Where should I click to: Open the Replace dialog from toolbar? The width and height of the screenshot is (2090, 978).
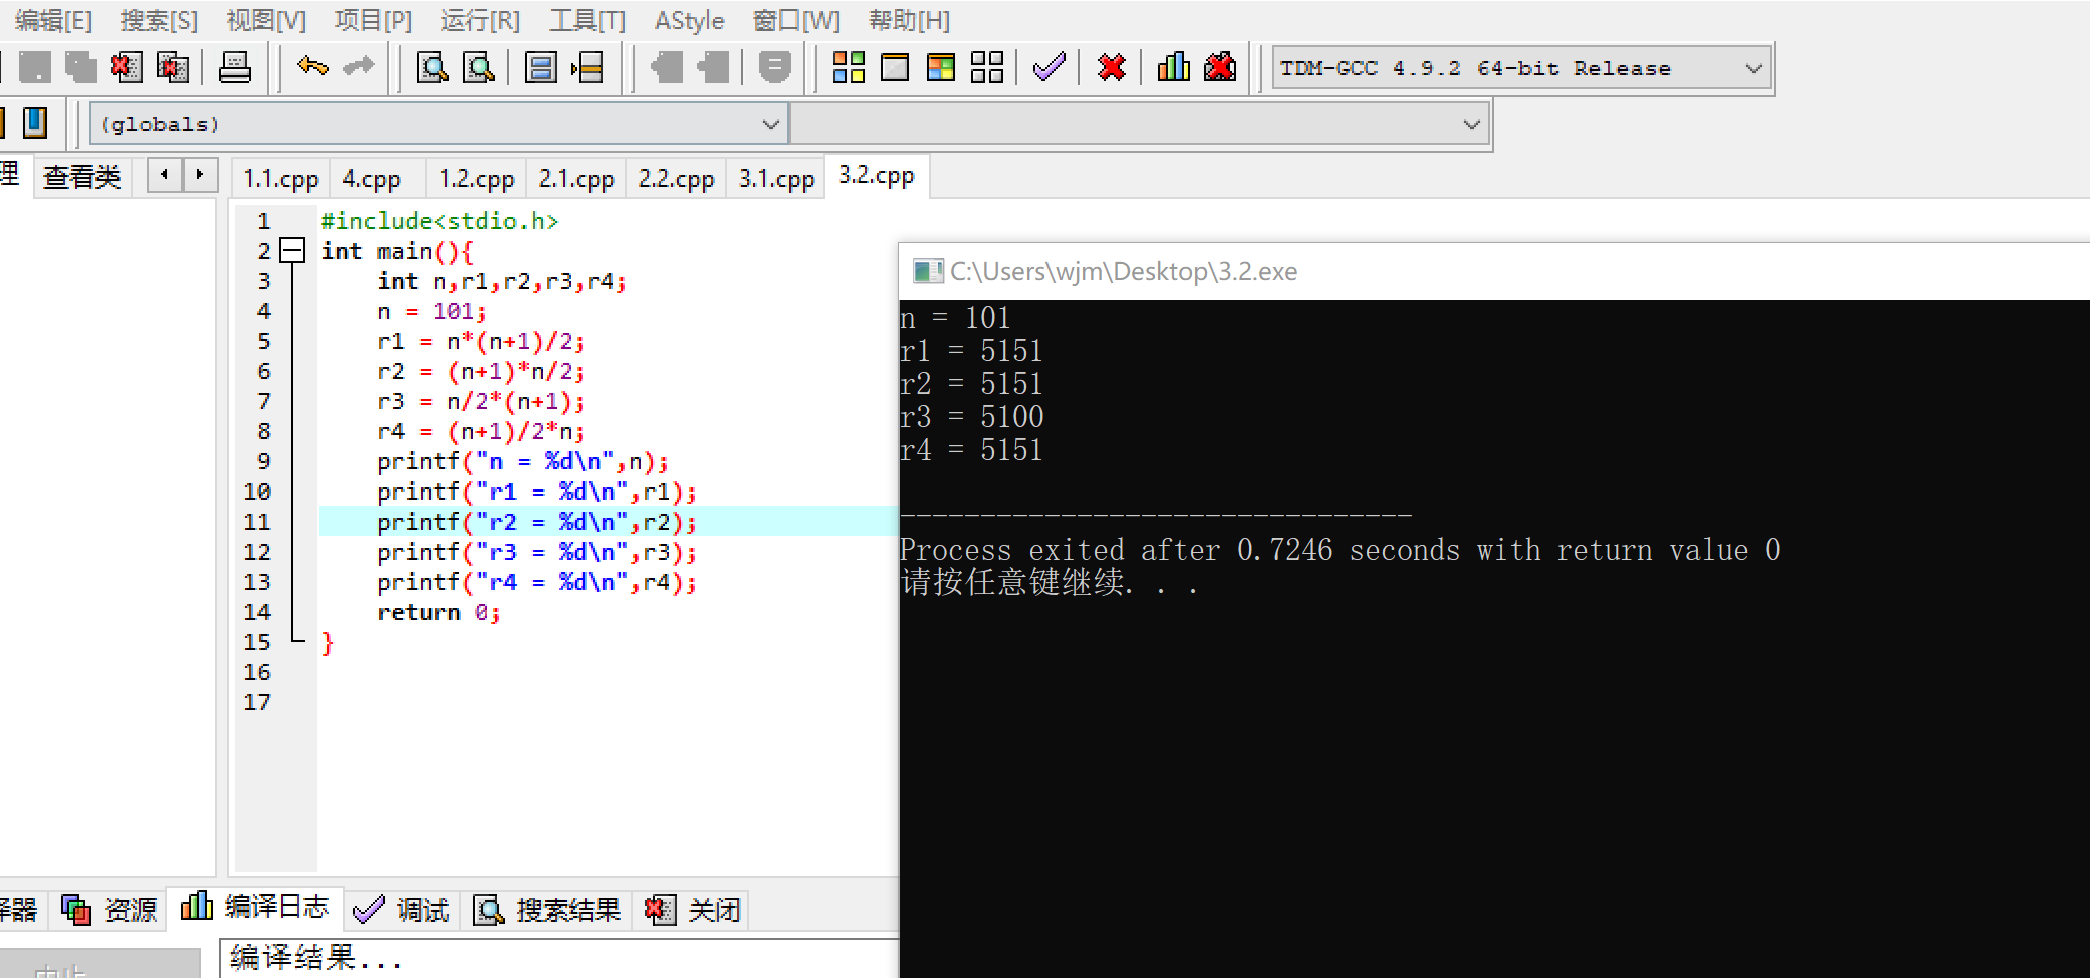(479, 68)
